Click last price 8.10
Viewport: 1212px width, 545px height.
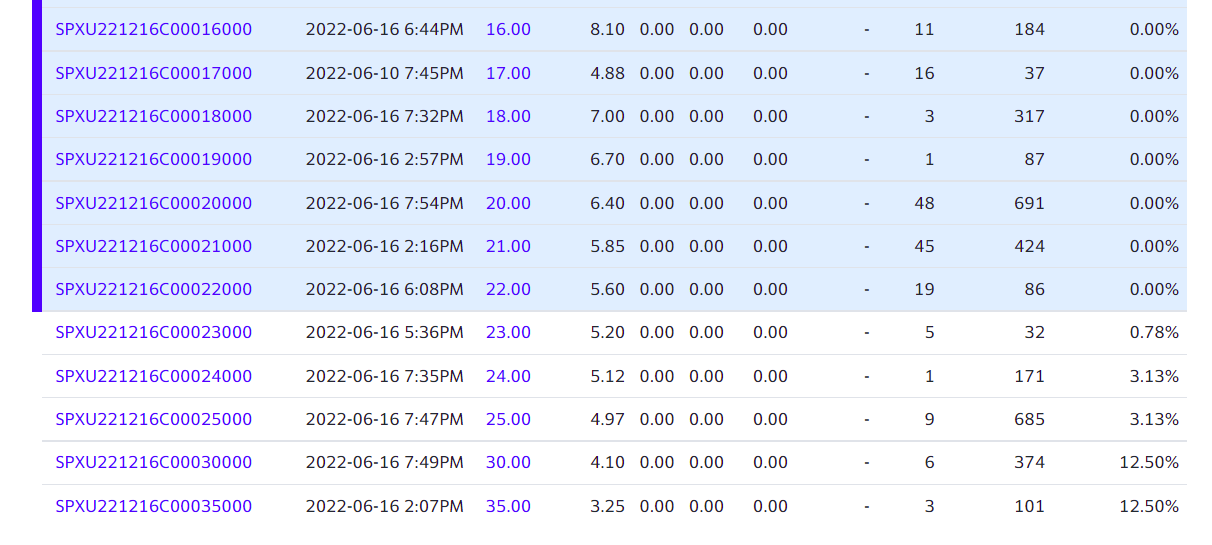point(608,30)
